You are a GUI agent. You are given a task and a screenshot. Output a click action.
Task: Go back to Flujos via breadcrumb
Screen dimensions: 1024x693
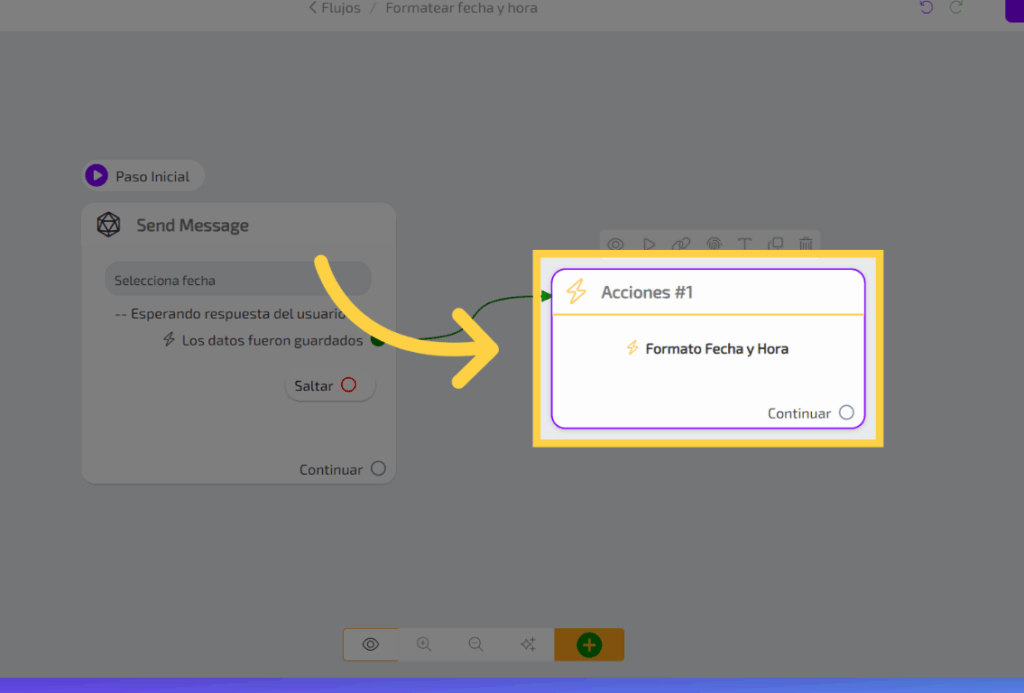point(335,8)
